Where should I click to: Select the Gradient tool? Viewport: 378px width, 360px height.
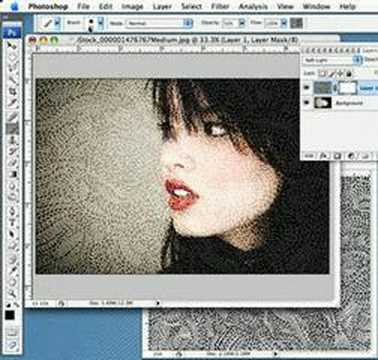[x=13, y=174]
